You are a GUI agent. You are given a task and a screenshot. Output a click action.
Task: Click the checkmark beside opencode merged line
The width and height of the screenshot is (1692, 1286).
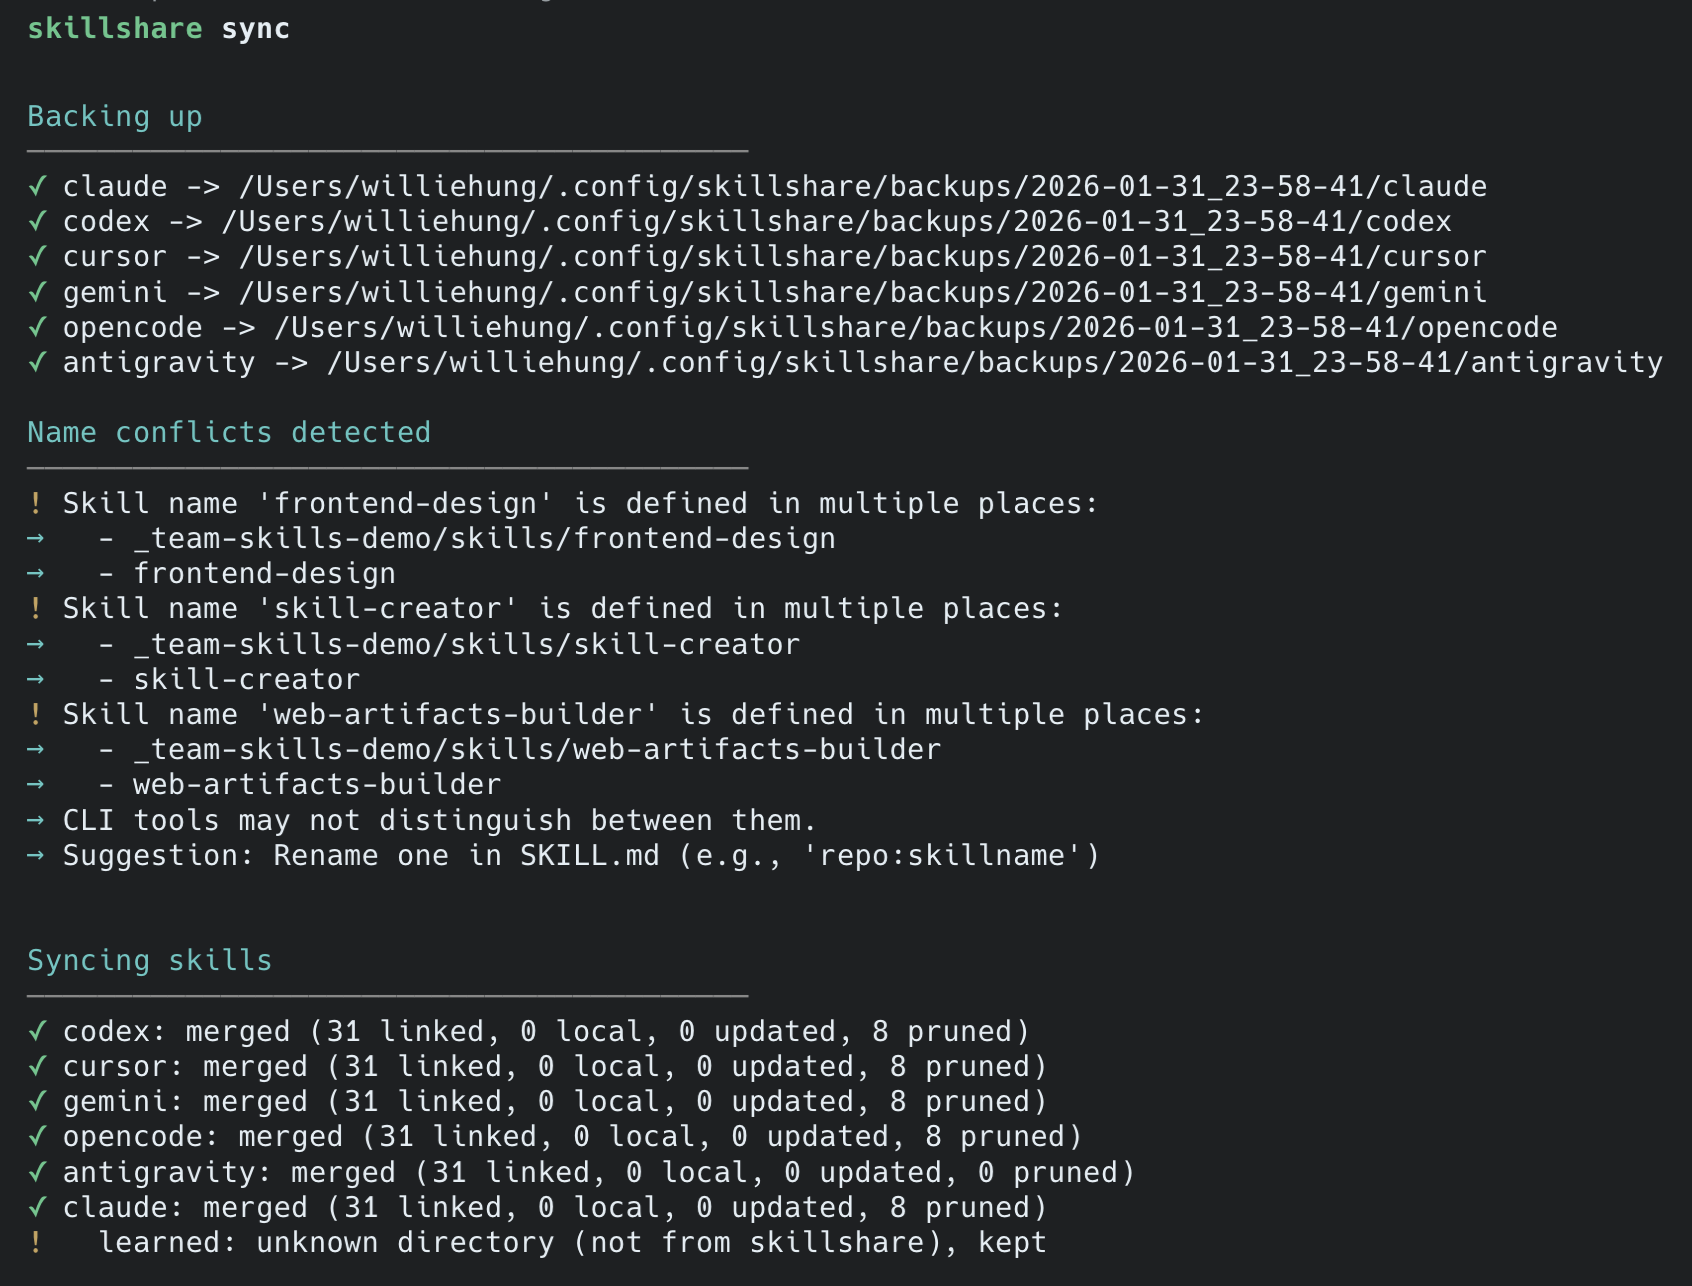point(37,1137)
